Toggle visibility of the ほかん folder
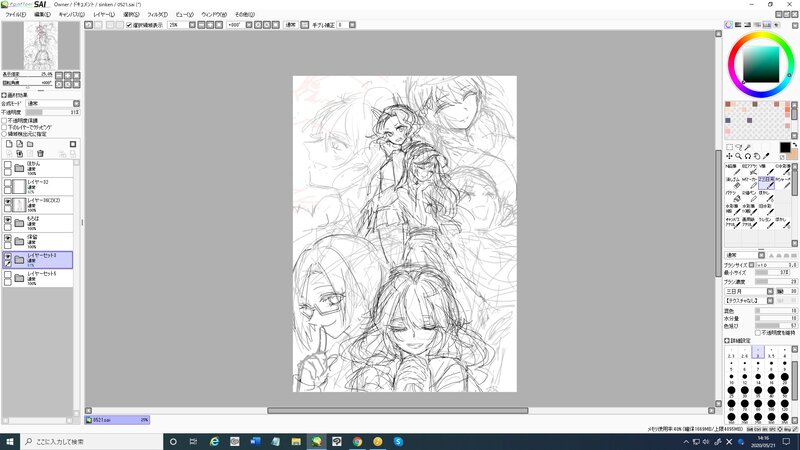The width and height of the screenshot is (800, 450). (8, 164)
